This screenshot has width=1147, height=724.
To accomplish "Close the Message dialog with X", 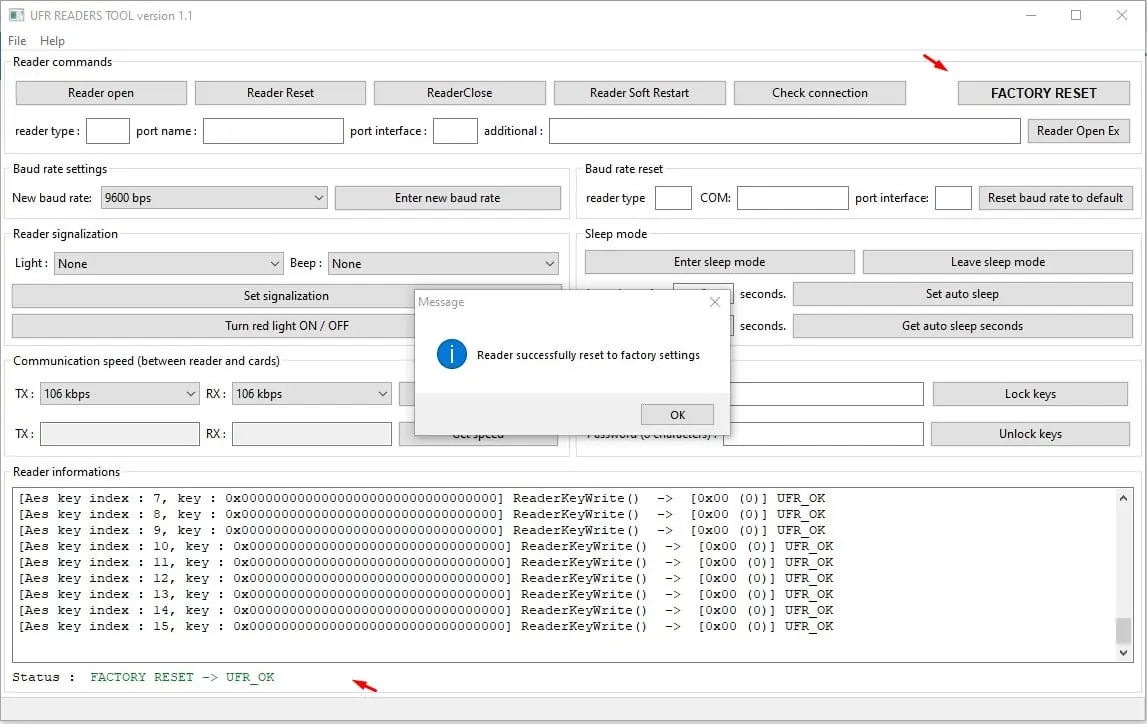I will [715, 302].
